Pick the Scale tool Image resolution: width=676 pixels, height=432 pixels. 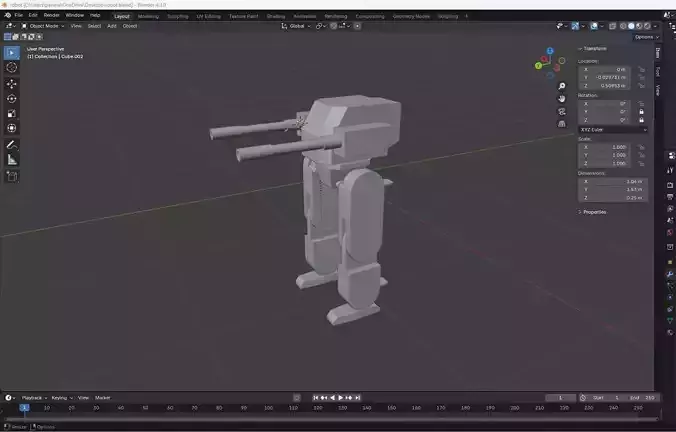pyautogui.click(x=12, y=114)
